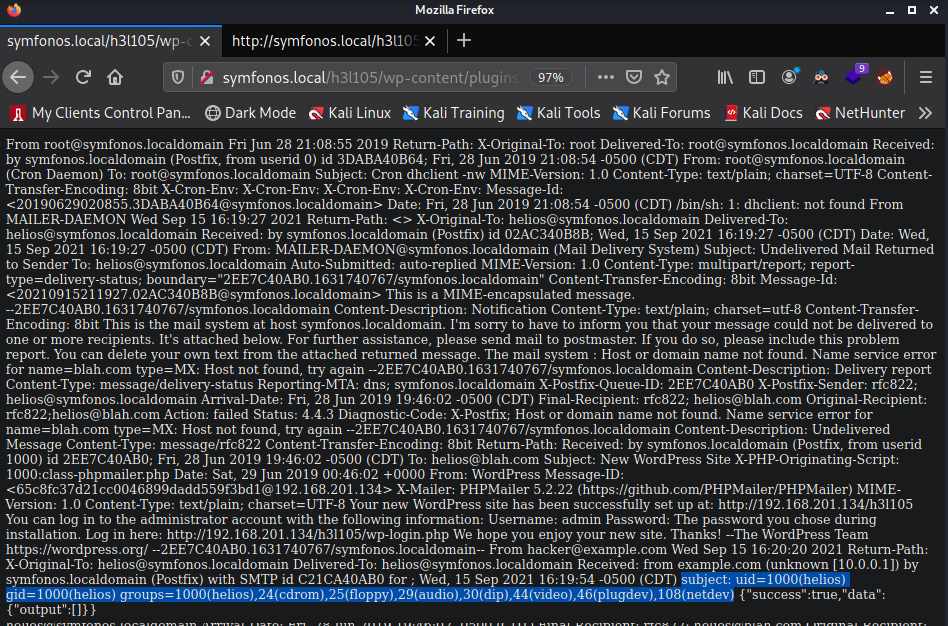The width and height of the screenshot is (948, 626).
Task: Open the Firefox hamburger application menu
Action: 926,77
